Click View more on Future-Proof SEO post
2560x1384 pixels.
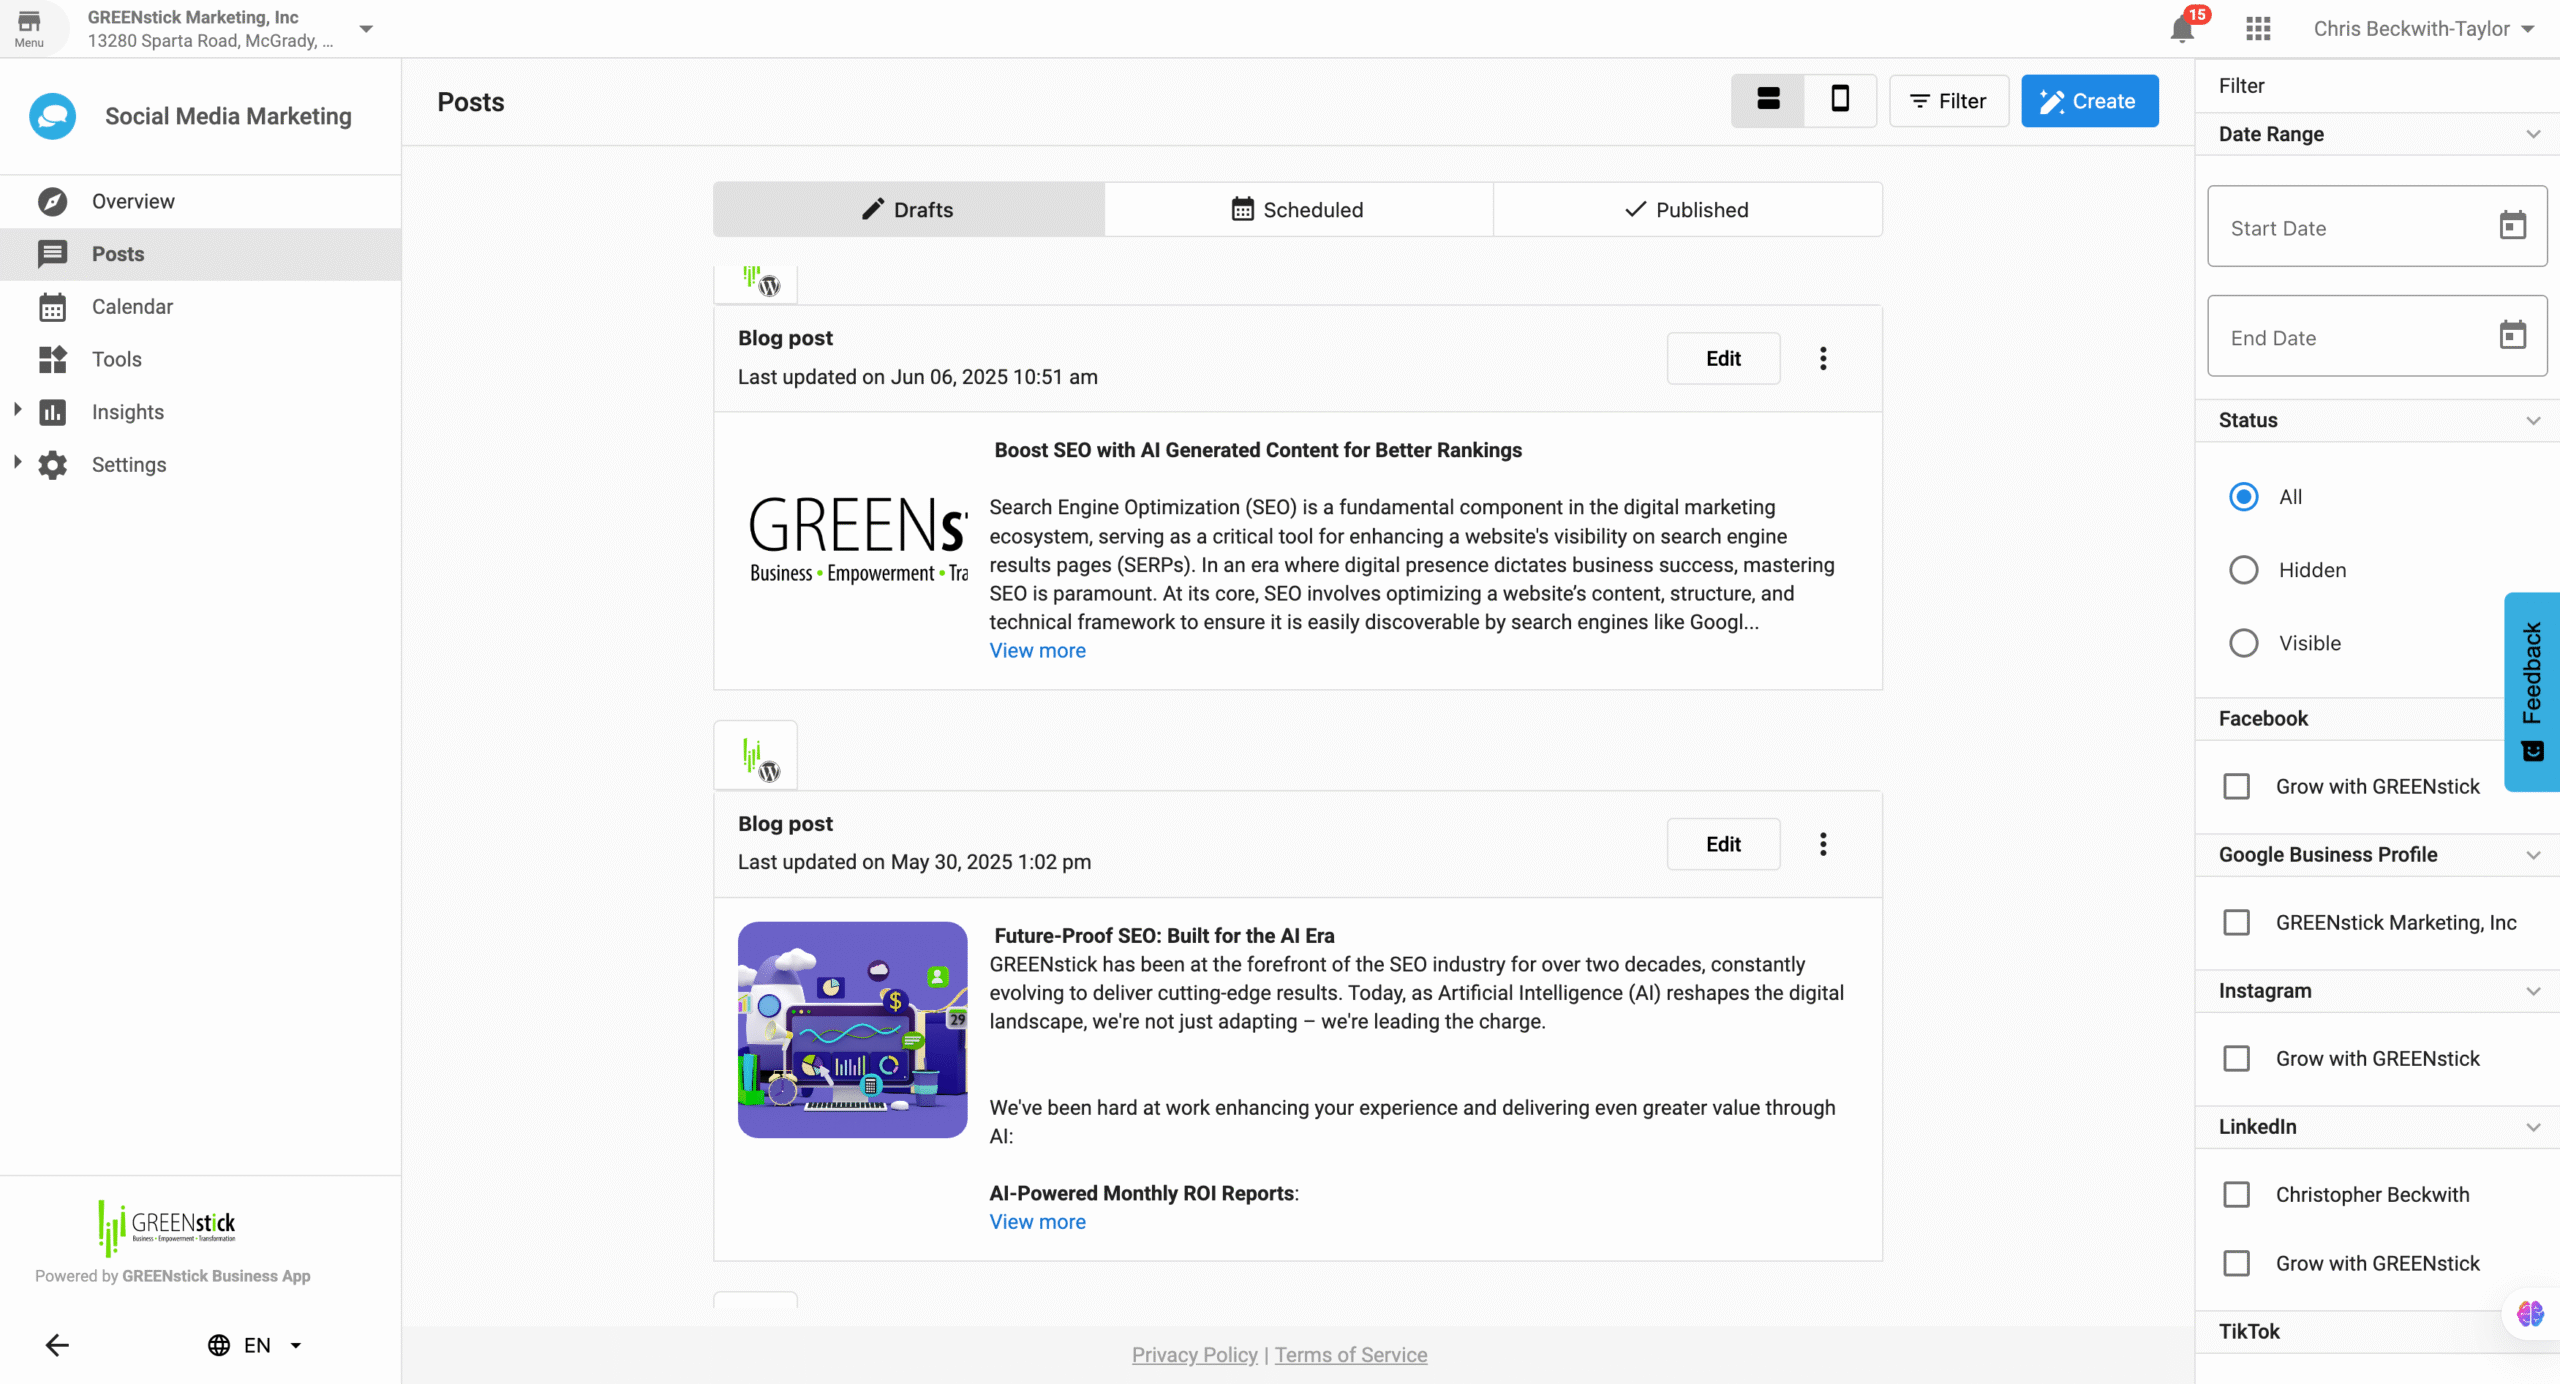point(1037,1221)
